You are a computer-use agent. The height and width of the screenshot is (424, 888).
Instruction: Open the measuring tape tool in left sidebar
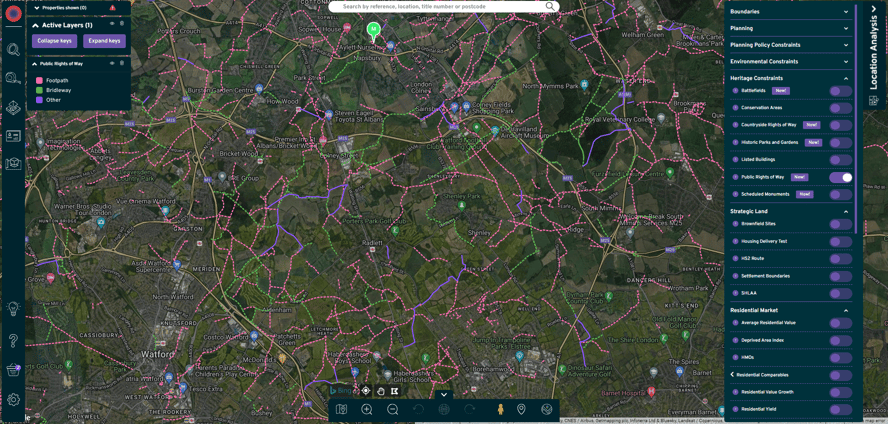coord(13,78)
